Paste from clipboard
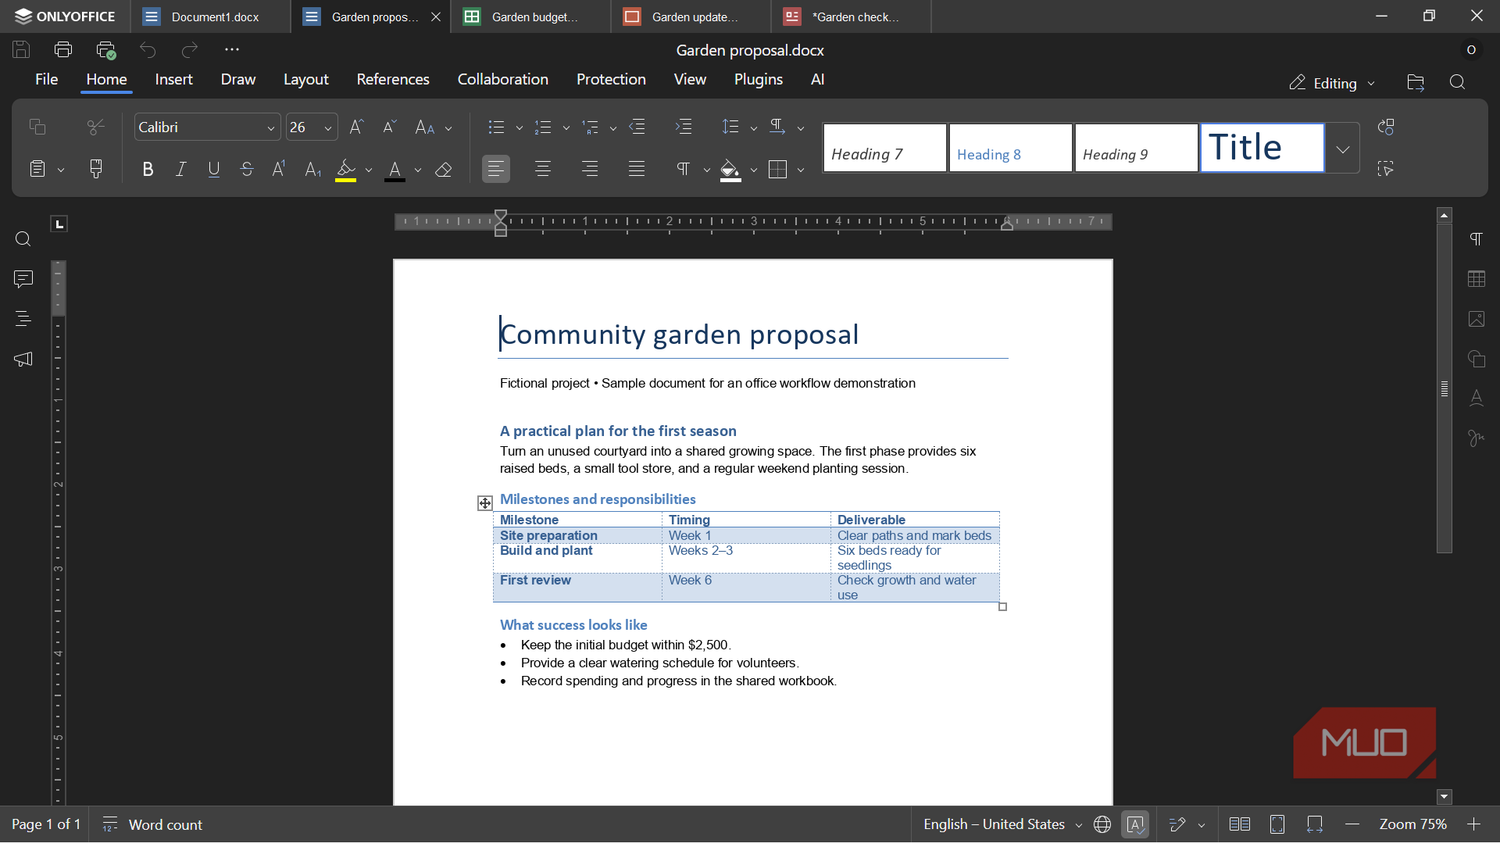 pos(37,169)
